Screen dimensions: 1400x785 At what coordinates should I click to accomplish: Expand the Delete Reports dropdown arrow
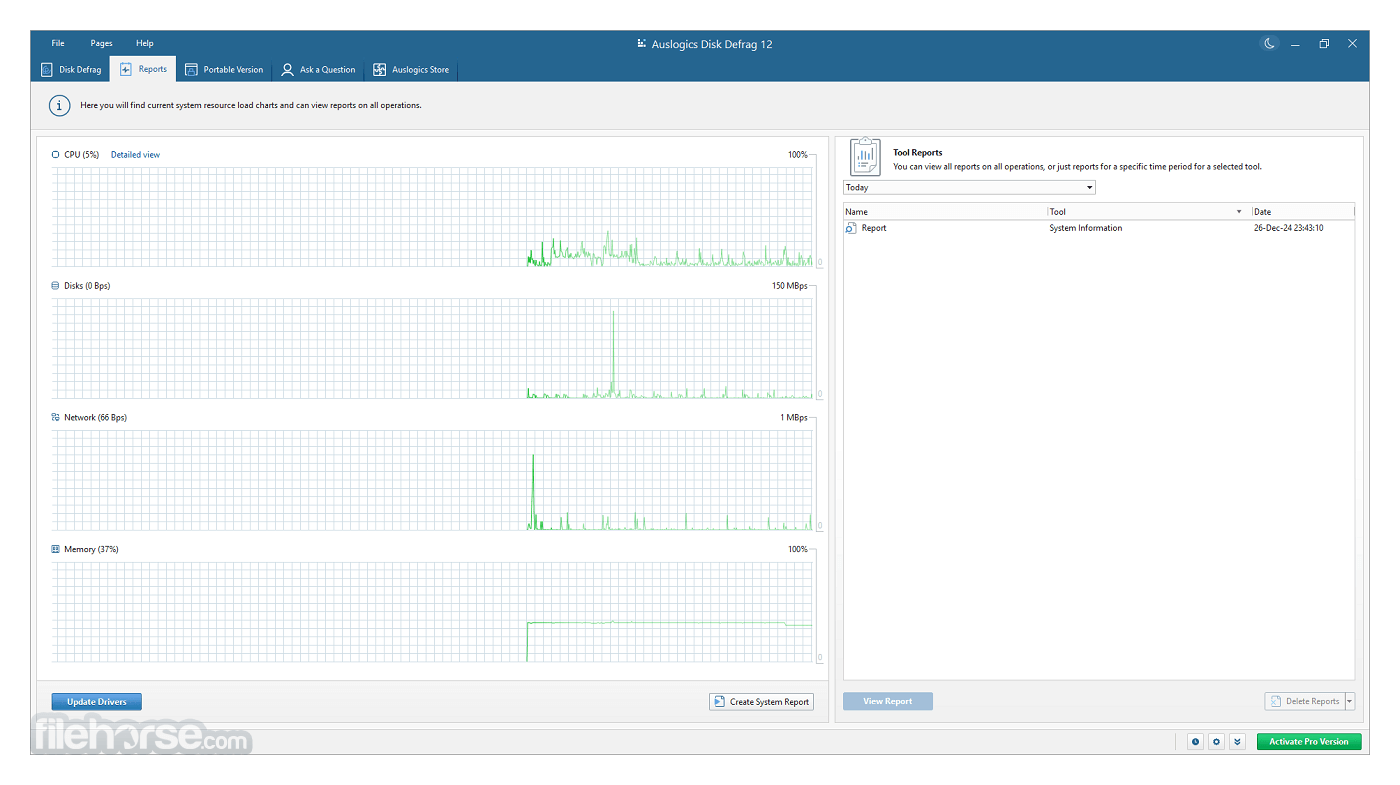(1350, 702)
